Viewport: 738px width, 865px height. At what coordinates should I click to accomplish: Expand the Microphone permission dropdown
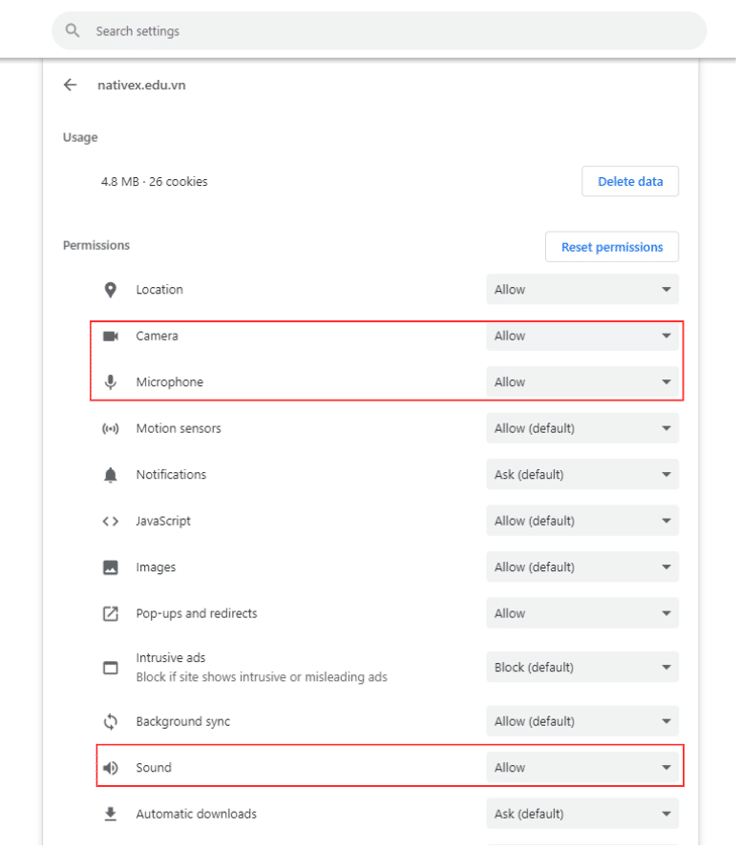(582, 382)
